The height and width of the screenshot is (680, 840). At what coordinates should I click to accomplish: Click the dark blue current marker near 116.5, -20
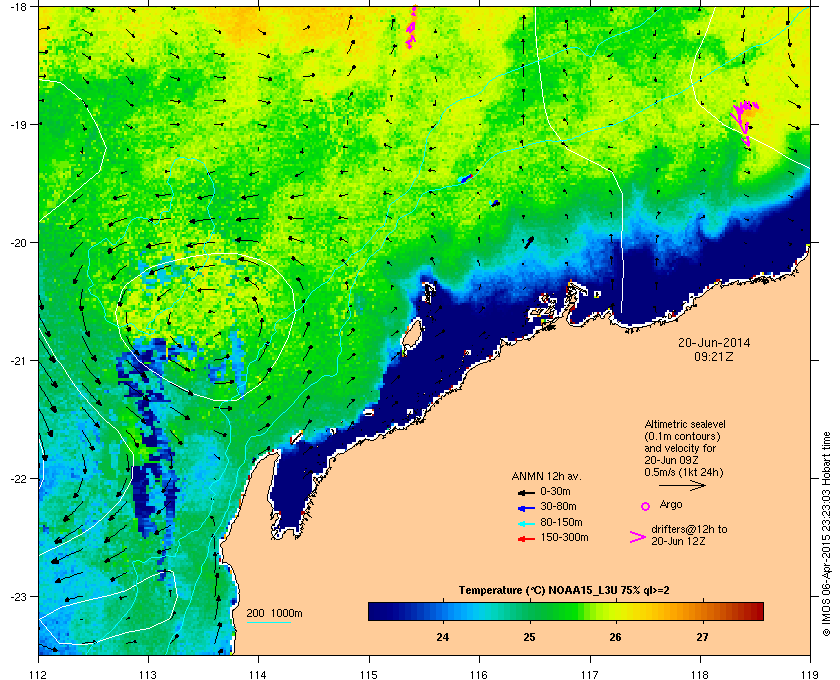[x=529, y=242]
